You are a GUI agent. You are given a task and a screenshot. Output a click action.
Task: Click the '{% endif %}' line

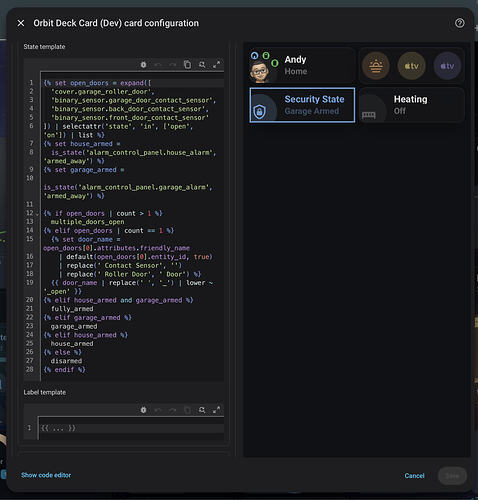64,370
